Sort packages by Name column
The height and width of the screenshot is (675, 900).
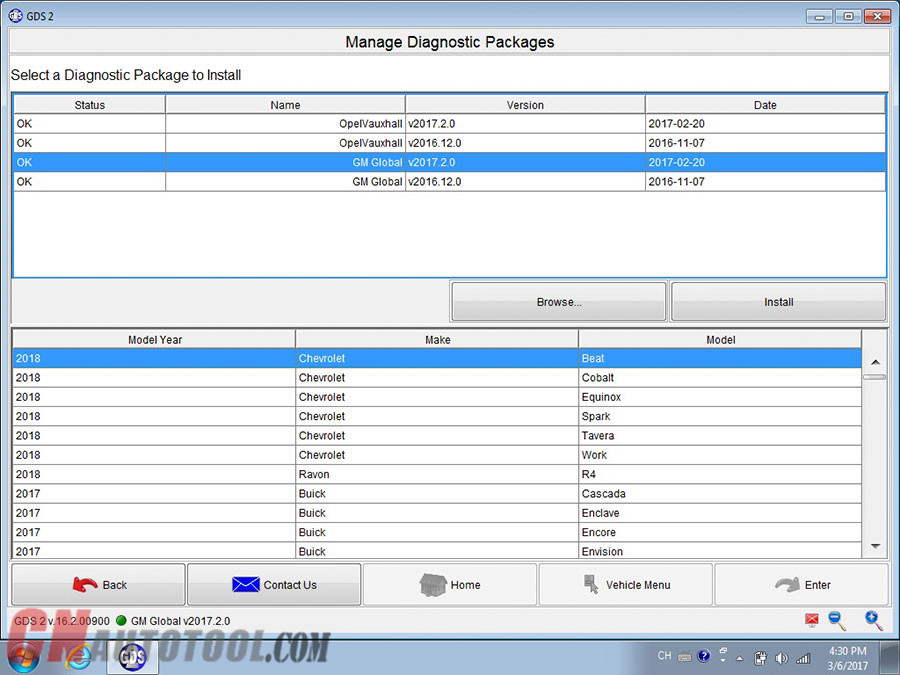(285, 104)
